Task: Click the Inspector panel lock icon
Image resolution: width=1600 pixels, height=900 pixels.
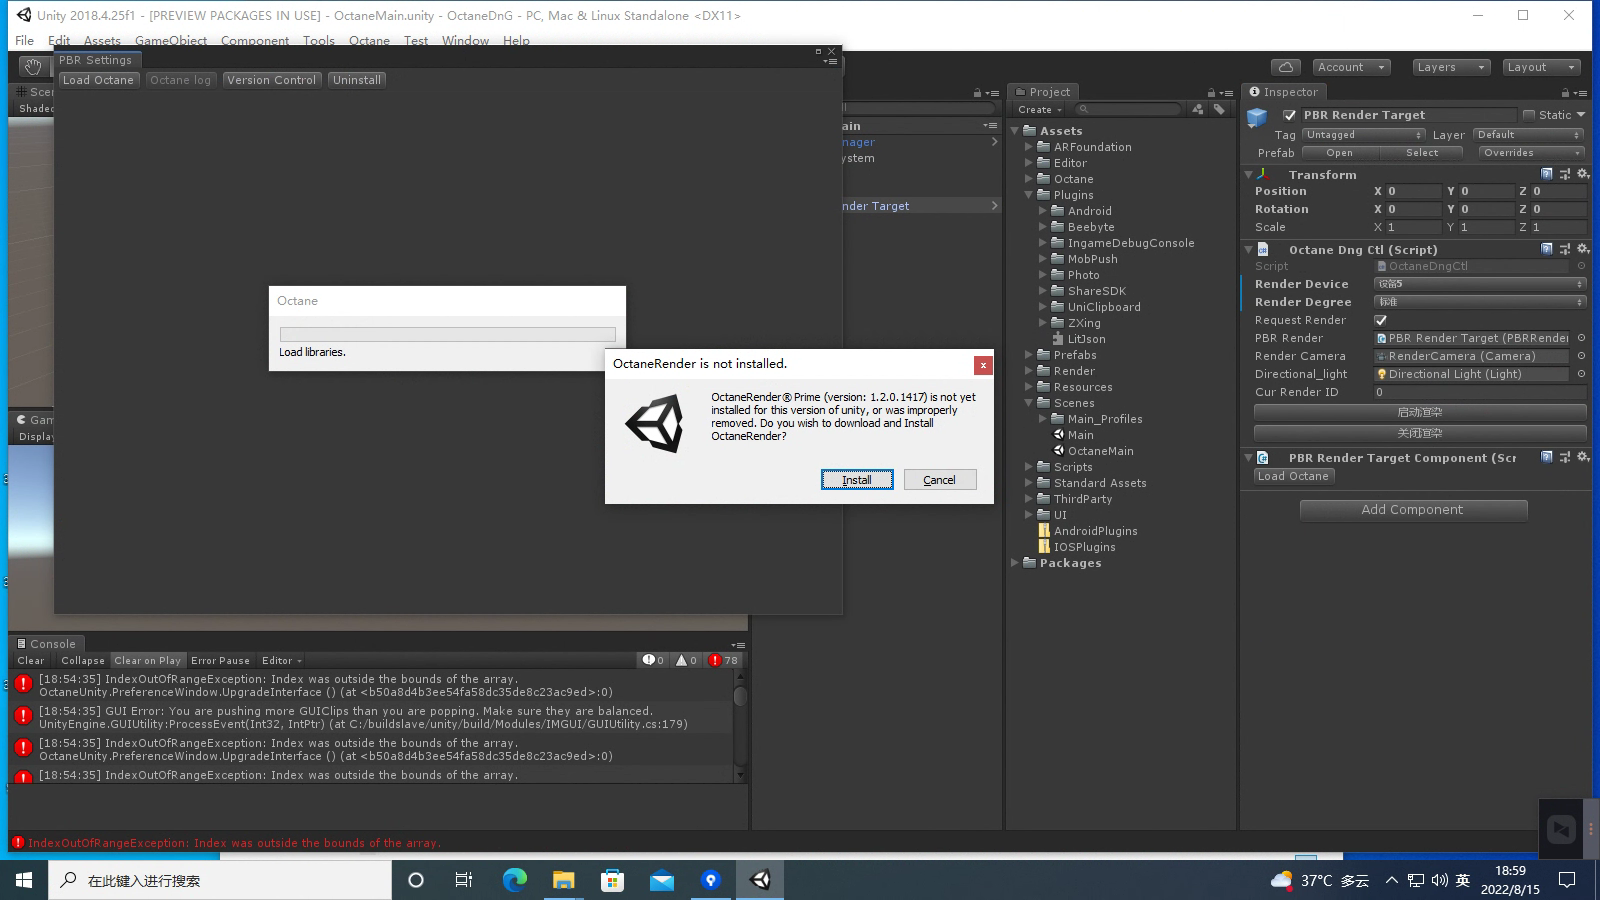Action: [x=1567, y=92]
